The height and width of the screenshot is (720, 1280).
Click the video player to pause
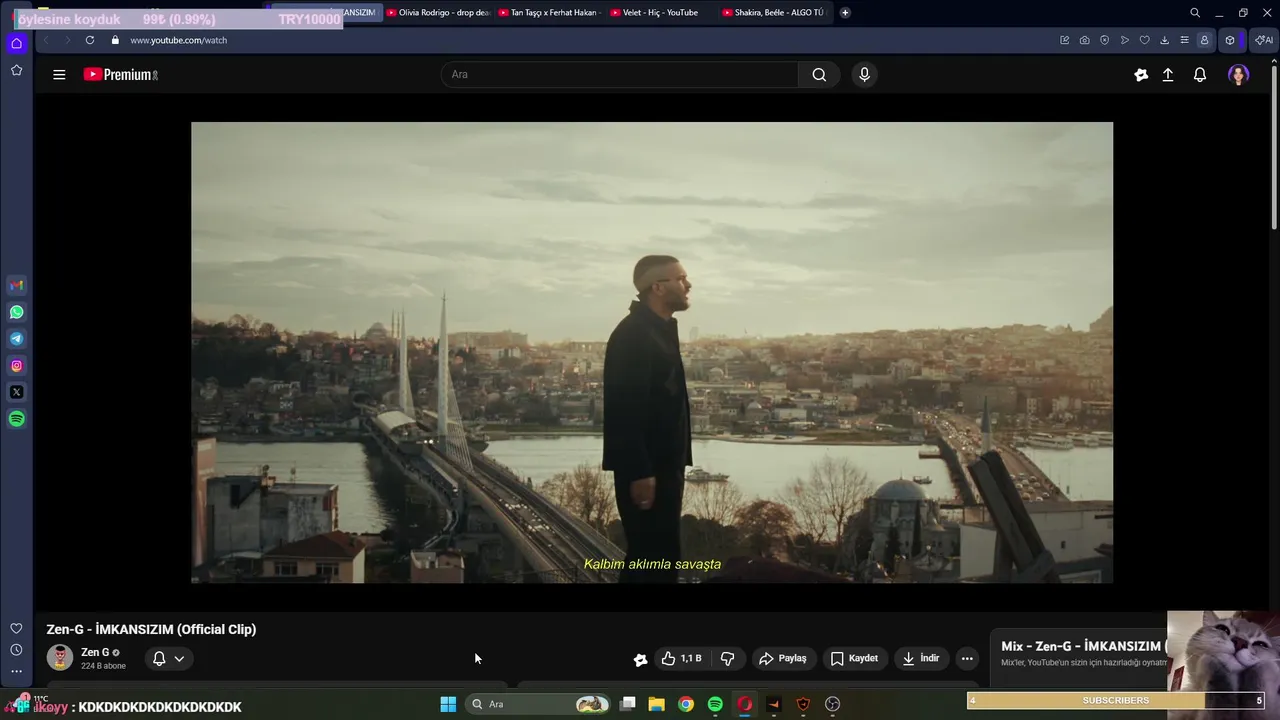[652, 352]
